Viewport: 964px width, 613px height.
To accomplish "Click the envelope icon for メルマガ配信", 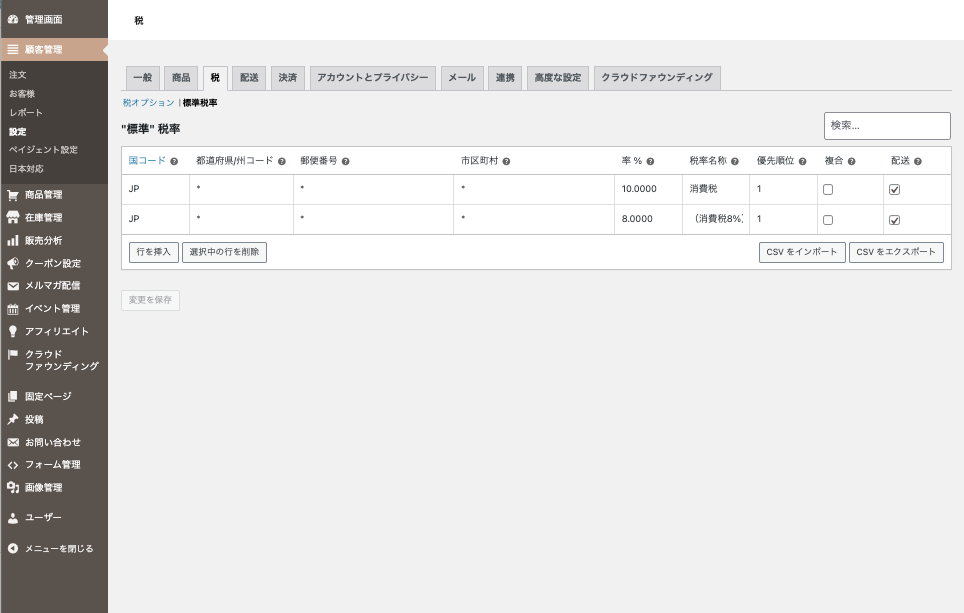I will point(13,286).
